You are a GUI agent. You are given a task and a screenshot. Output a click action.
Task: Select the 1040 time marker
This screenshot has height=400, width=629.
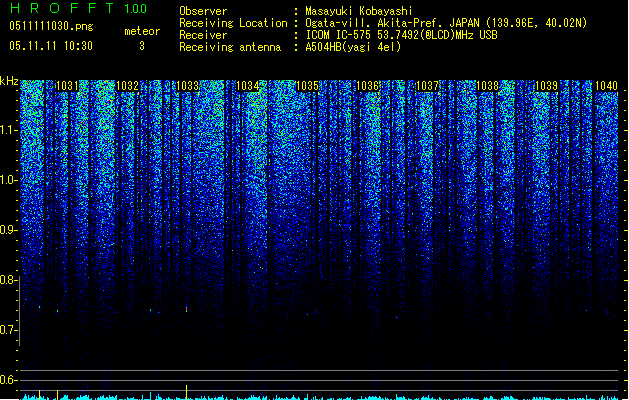tap(606, 85)
